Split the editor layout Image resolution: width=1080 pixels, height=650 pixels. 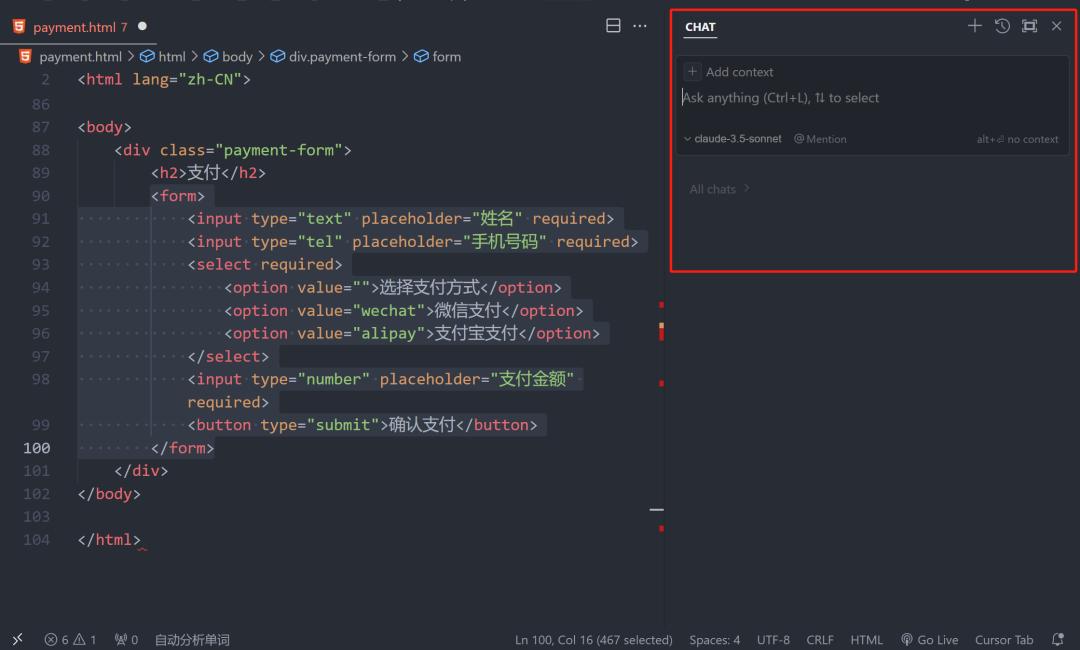[614, 26]
